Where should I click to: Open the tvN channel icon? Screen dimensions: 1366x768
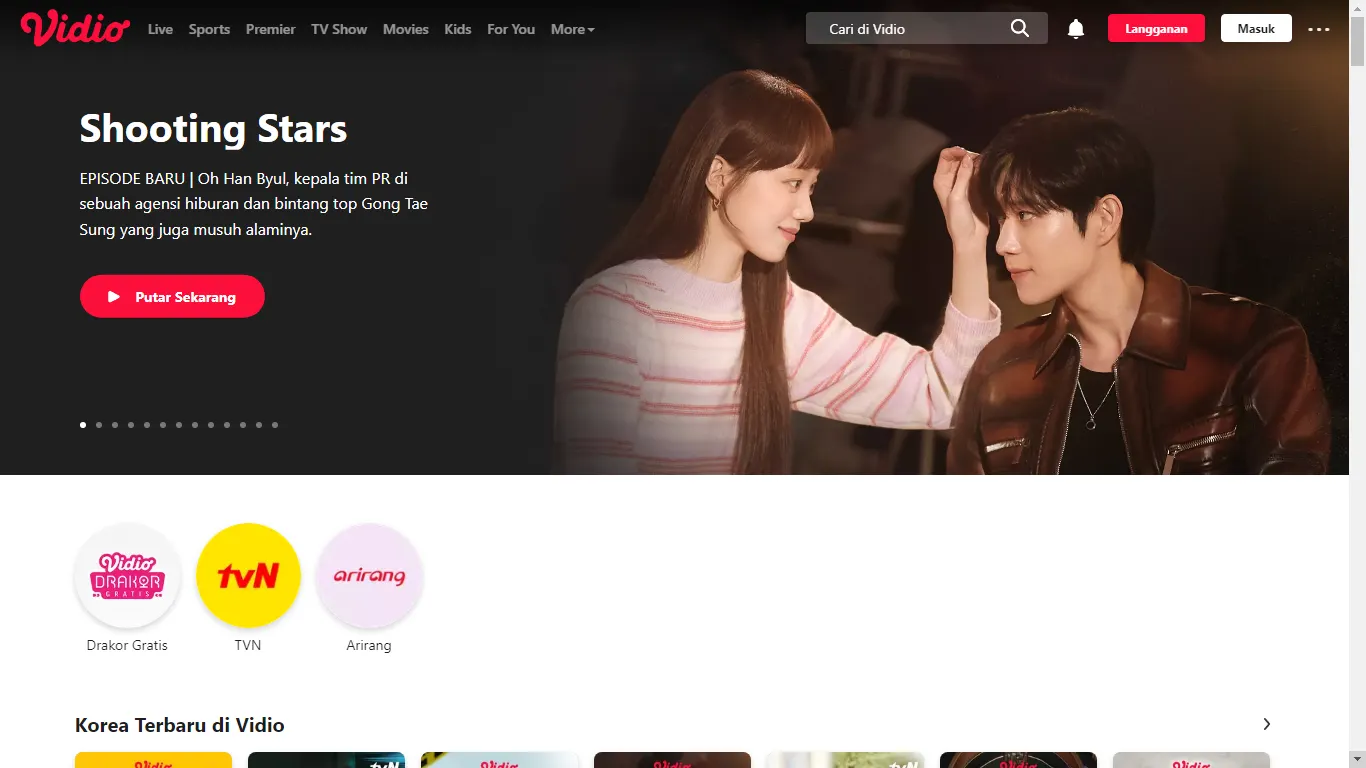tap(248, 576)
